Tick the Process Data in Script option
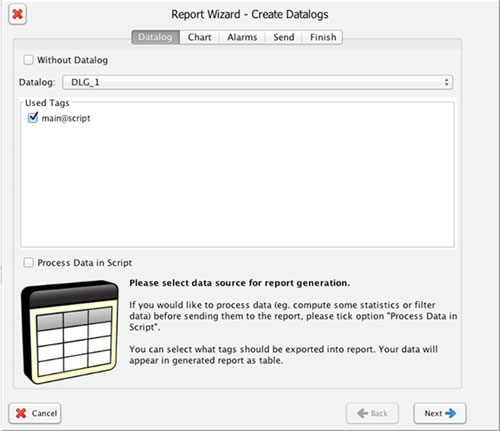 tap(28, 263)
